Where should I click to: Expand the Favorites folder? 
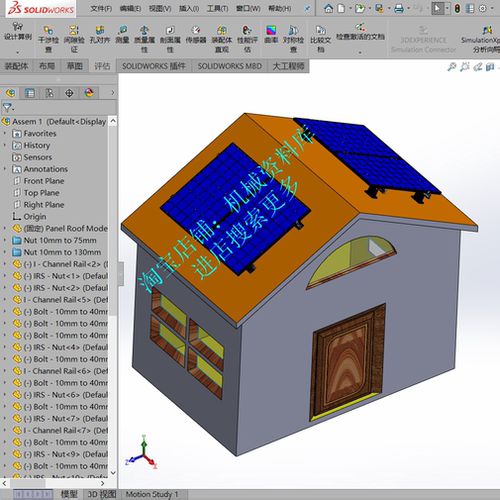5,133
